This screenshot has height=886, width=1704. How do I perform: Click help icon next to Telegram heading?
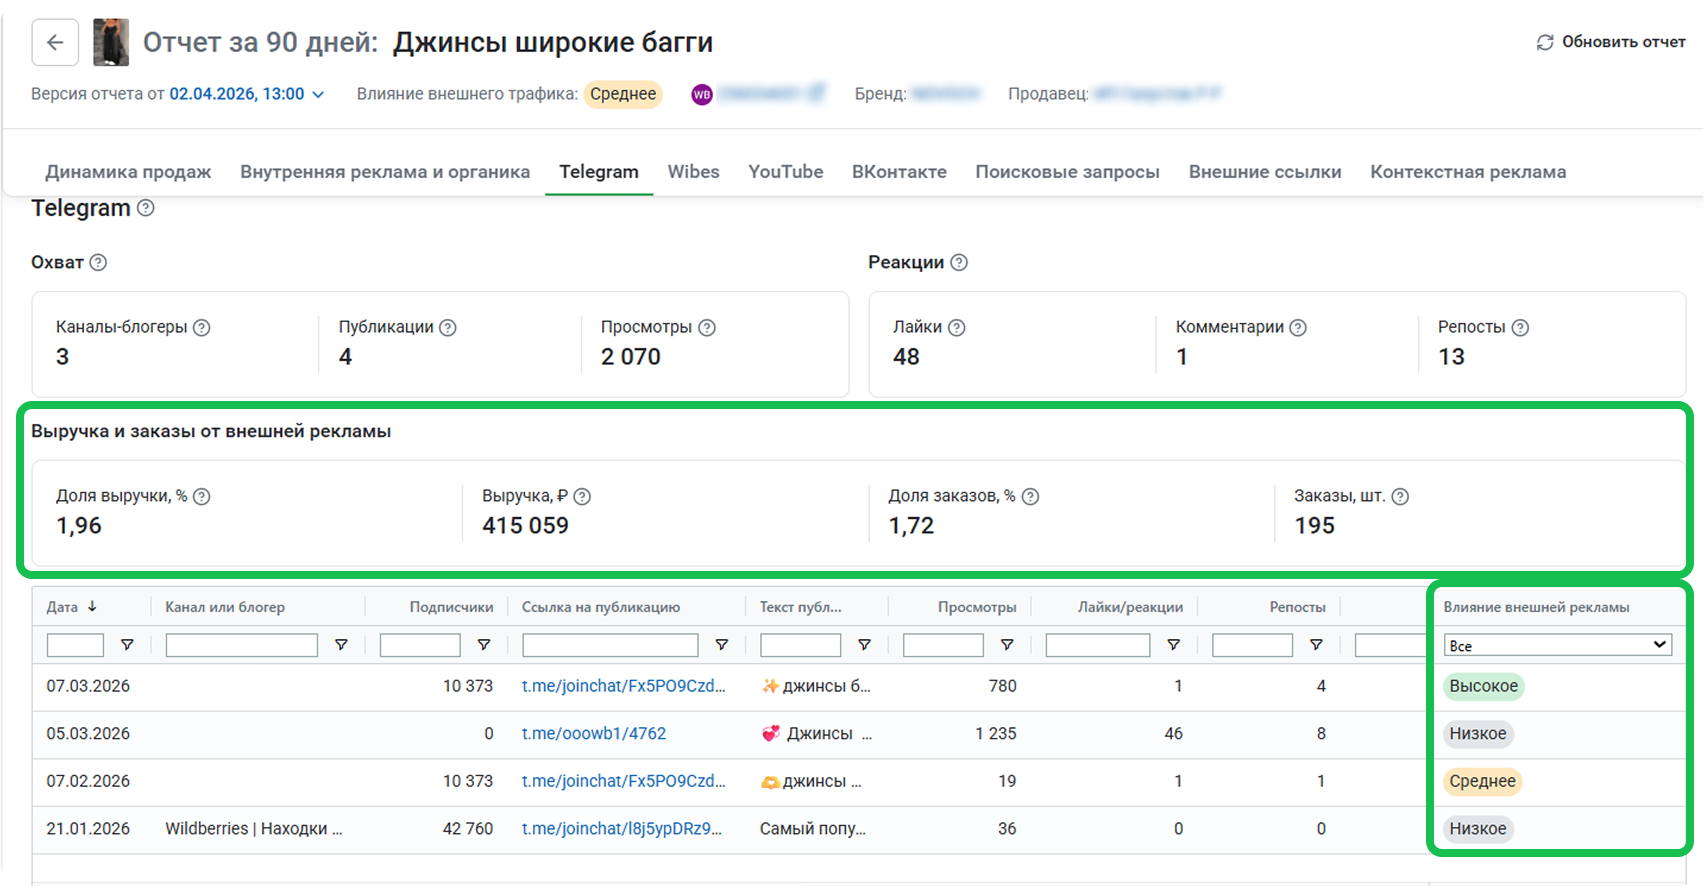[x=146, y=208]
